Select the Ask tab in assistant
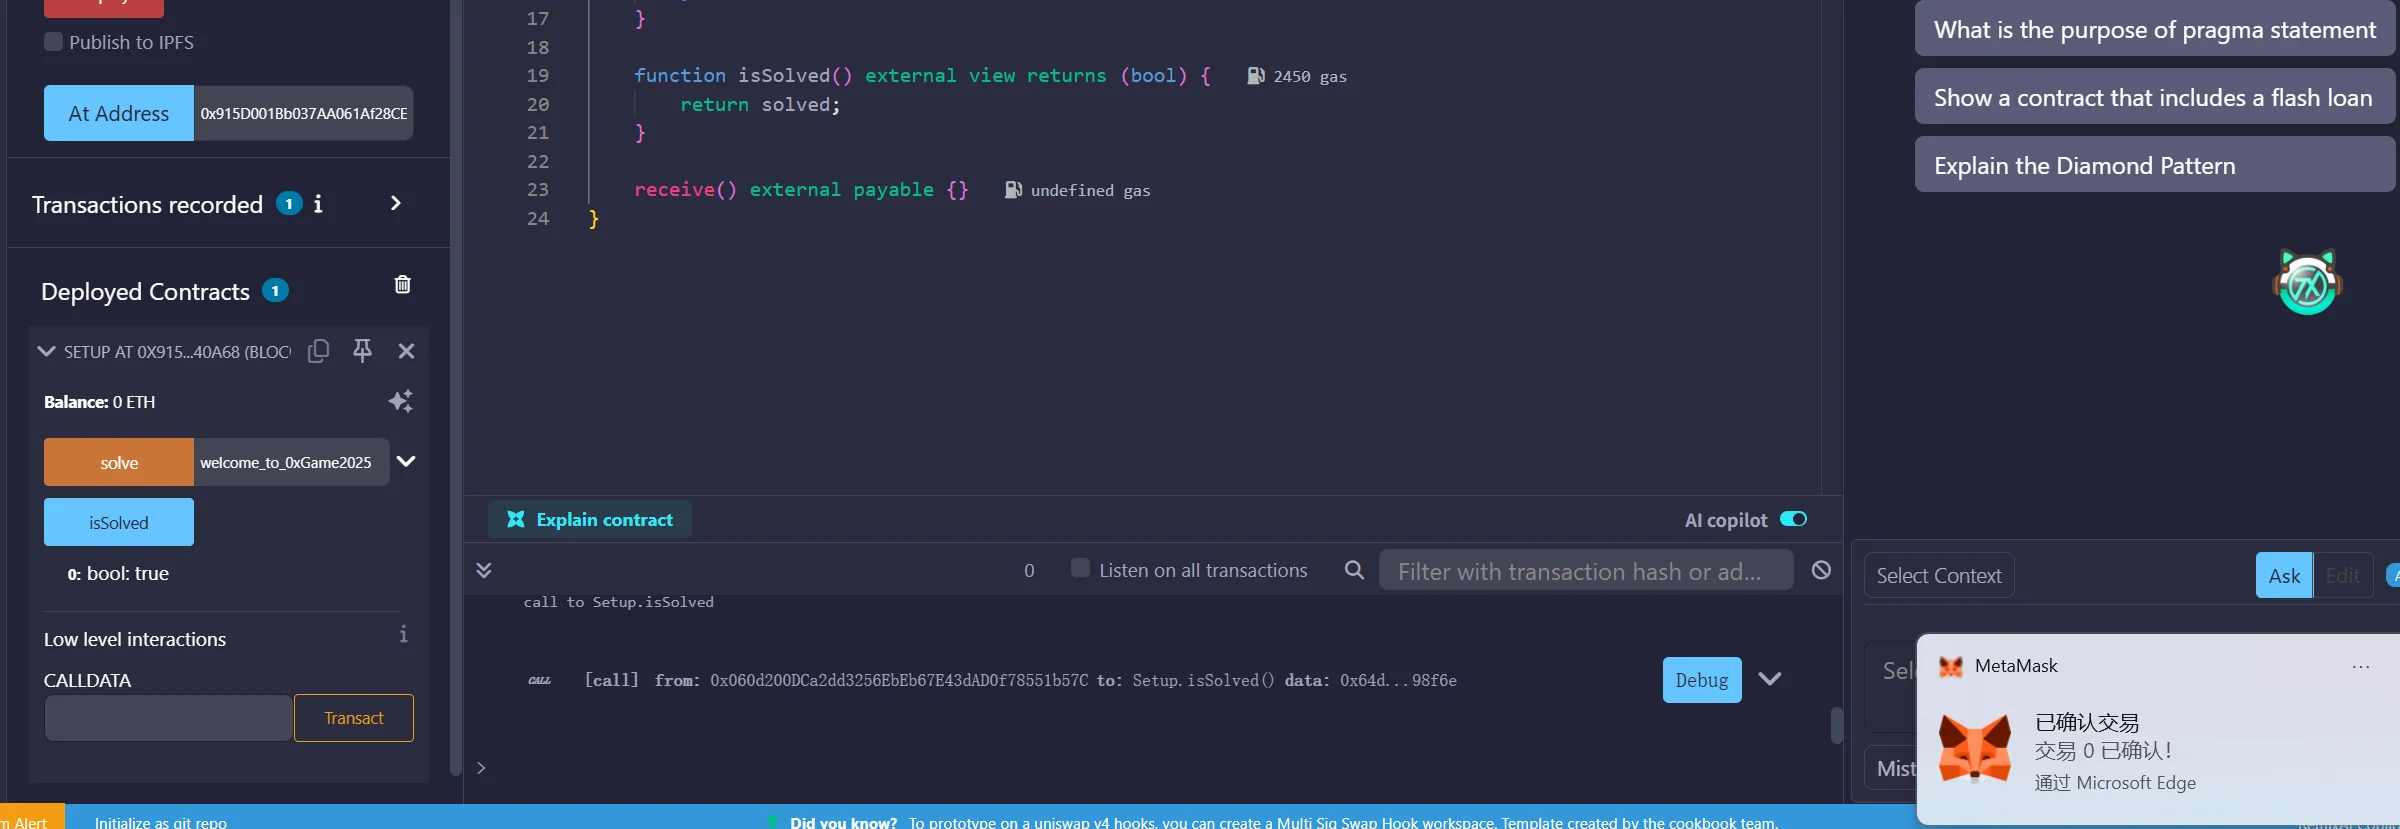The width and height of the screenshot is (2400, 829). pyautogui.click(x=2283, y=575)
